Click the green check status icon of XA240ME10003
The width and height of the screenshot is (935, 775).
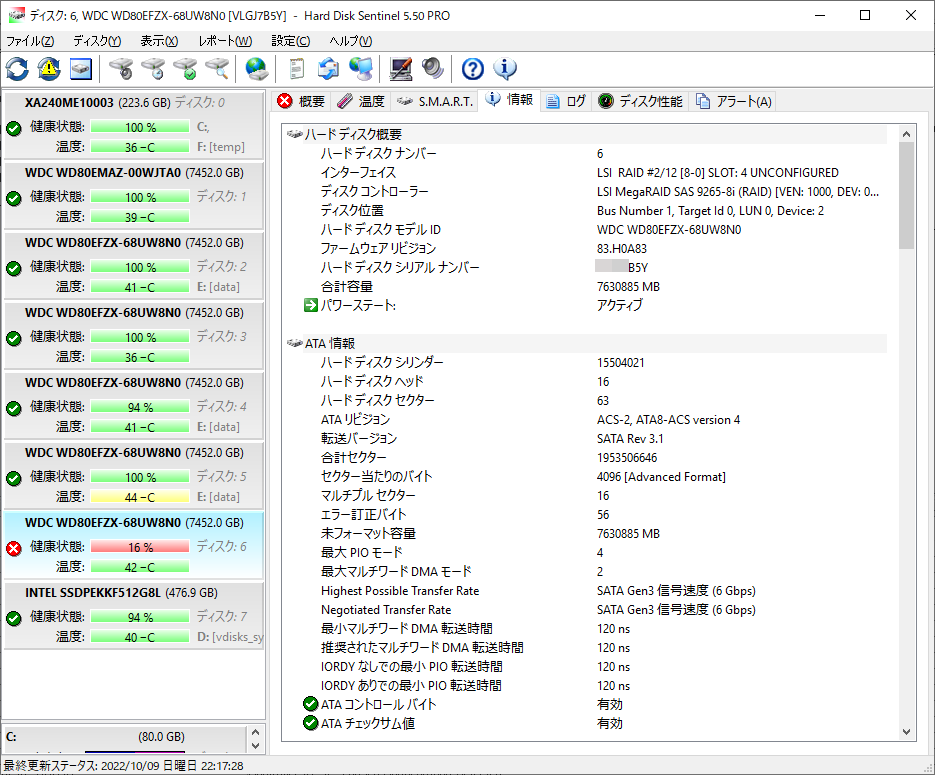14,128
